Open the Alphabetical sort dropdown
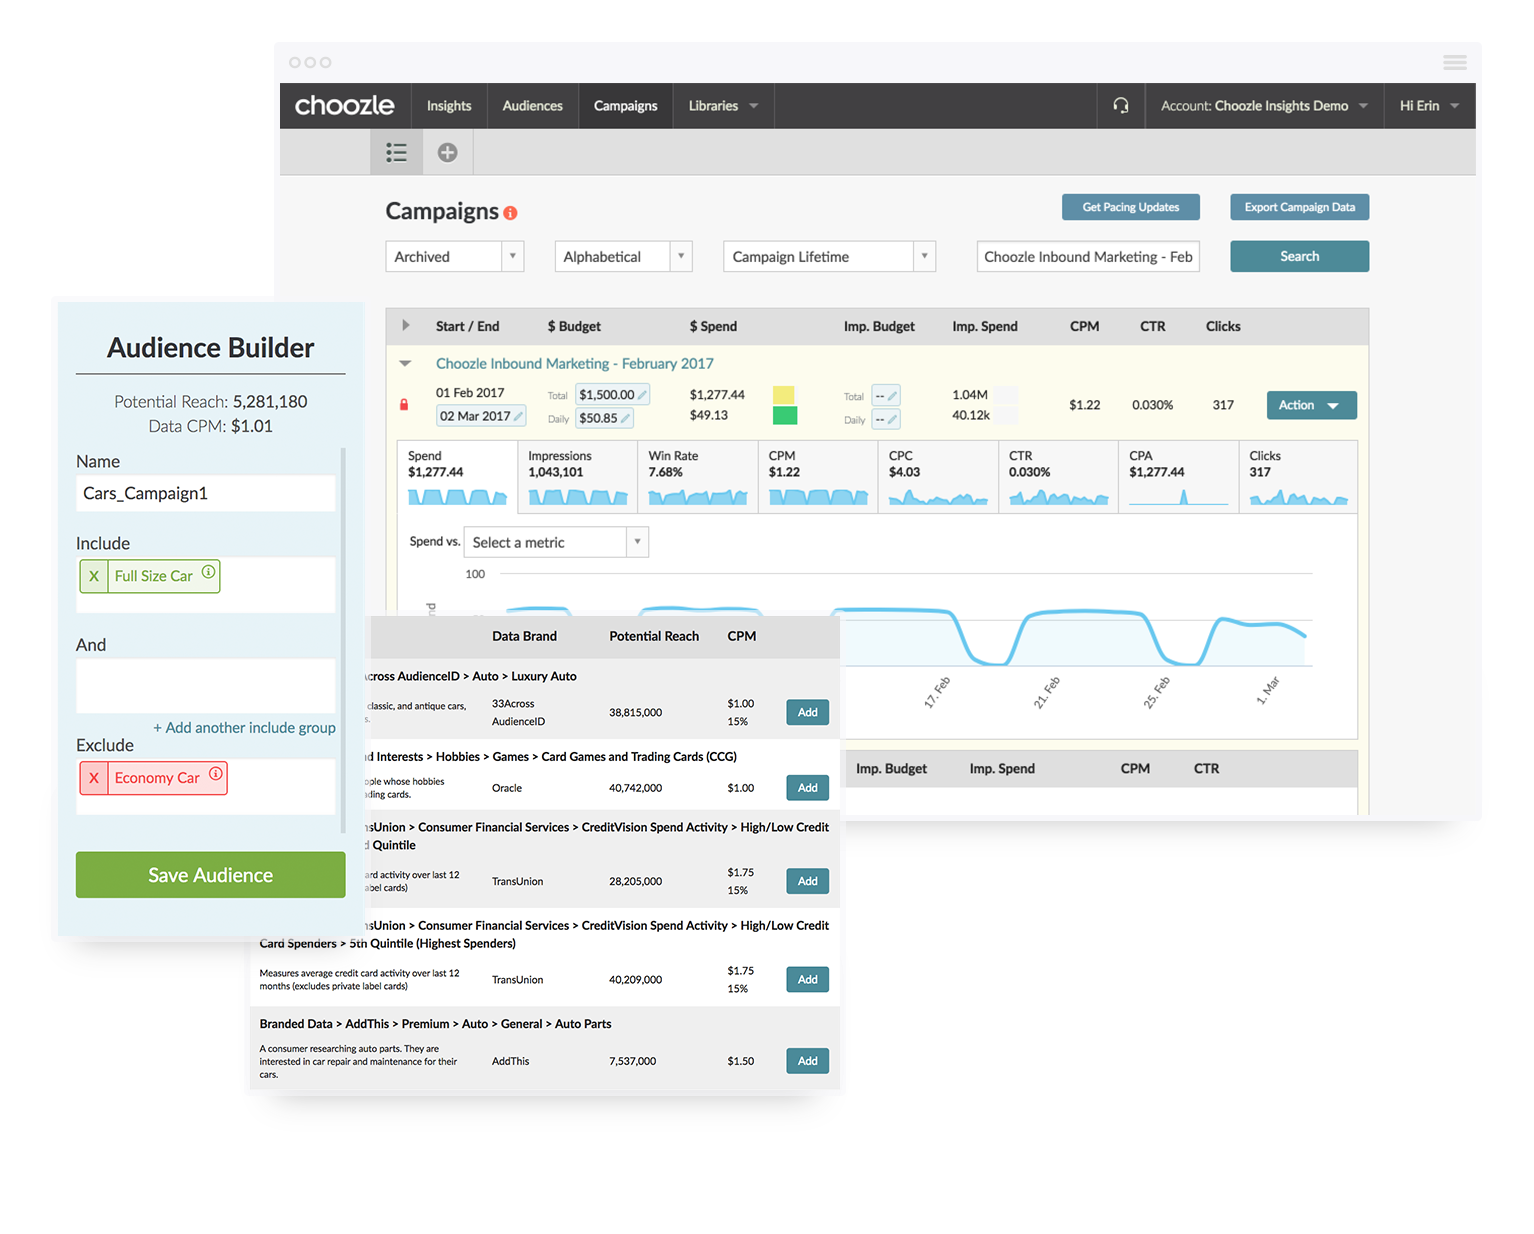Screen dimensions: 1534x1234 pos(624,257)
